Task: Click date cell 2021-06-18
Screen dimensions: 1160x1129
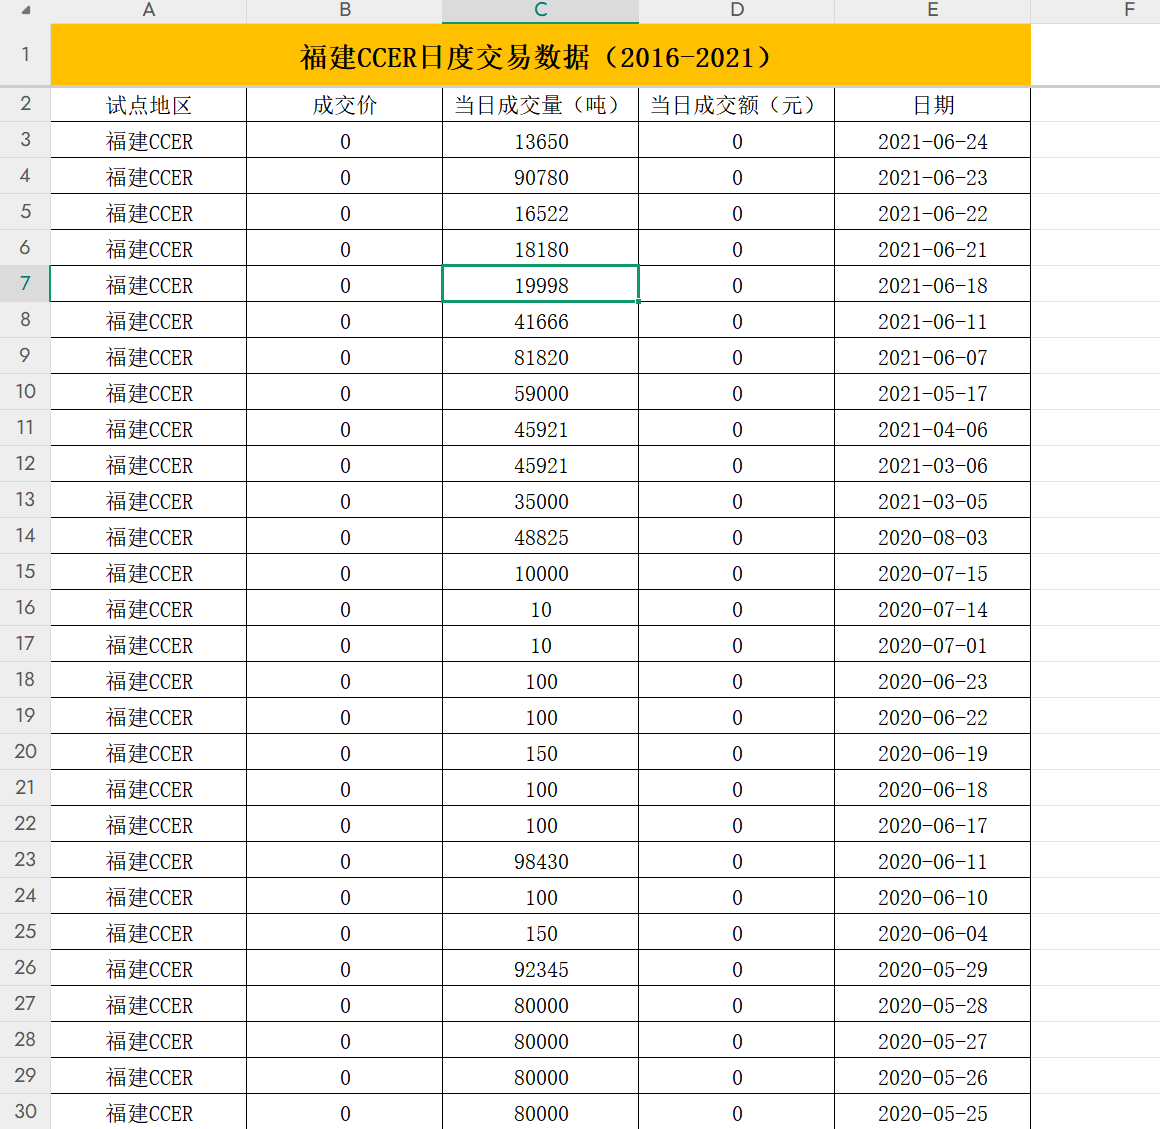Action: point(932,285)
